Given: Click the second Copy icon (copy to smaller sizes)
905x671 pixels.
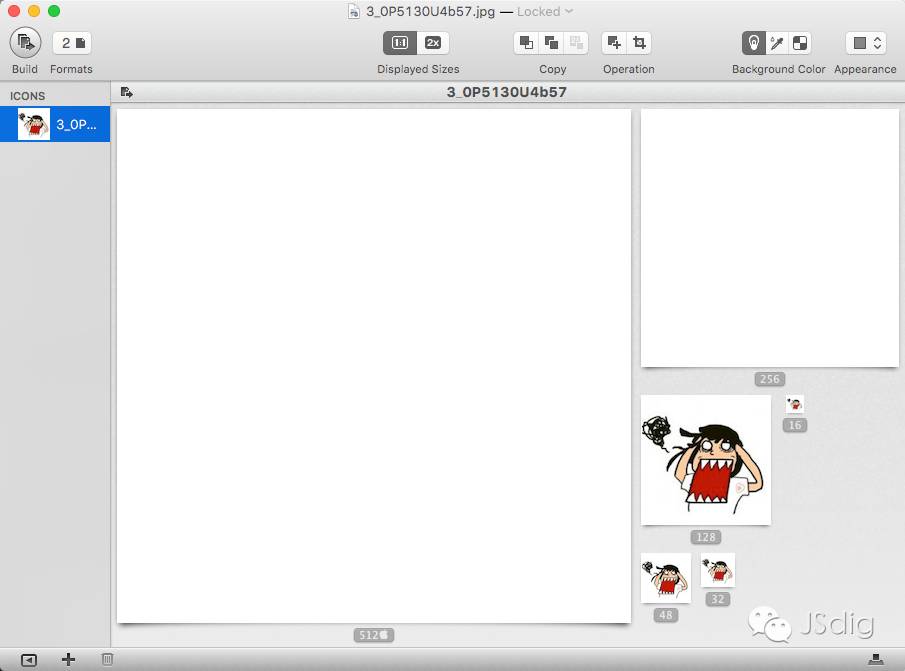Looking at the screenshot, I should 551,43.
